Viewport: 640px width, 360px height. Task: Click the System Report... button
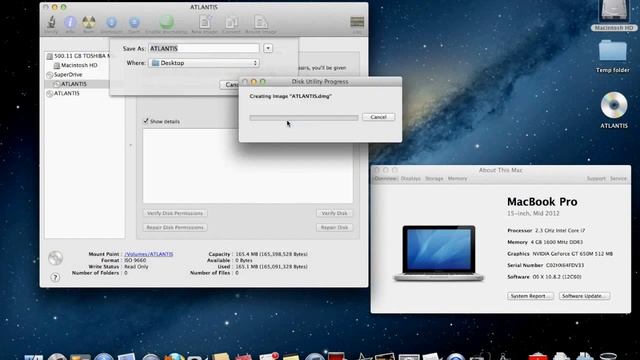(x=530, y=296)
